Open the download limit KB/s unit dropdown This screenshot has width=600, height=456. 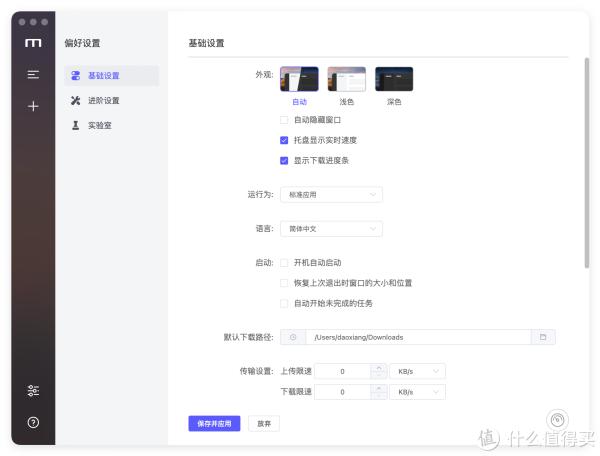(x=417, y=392)
